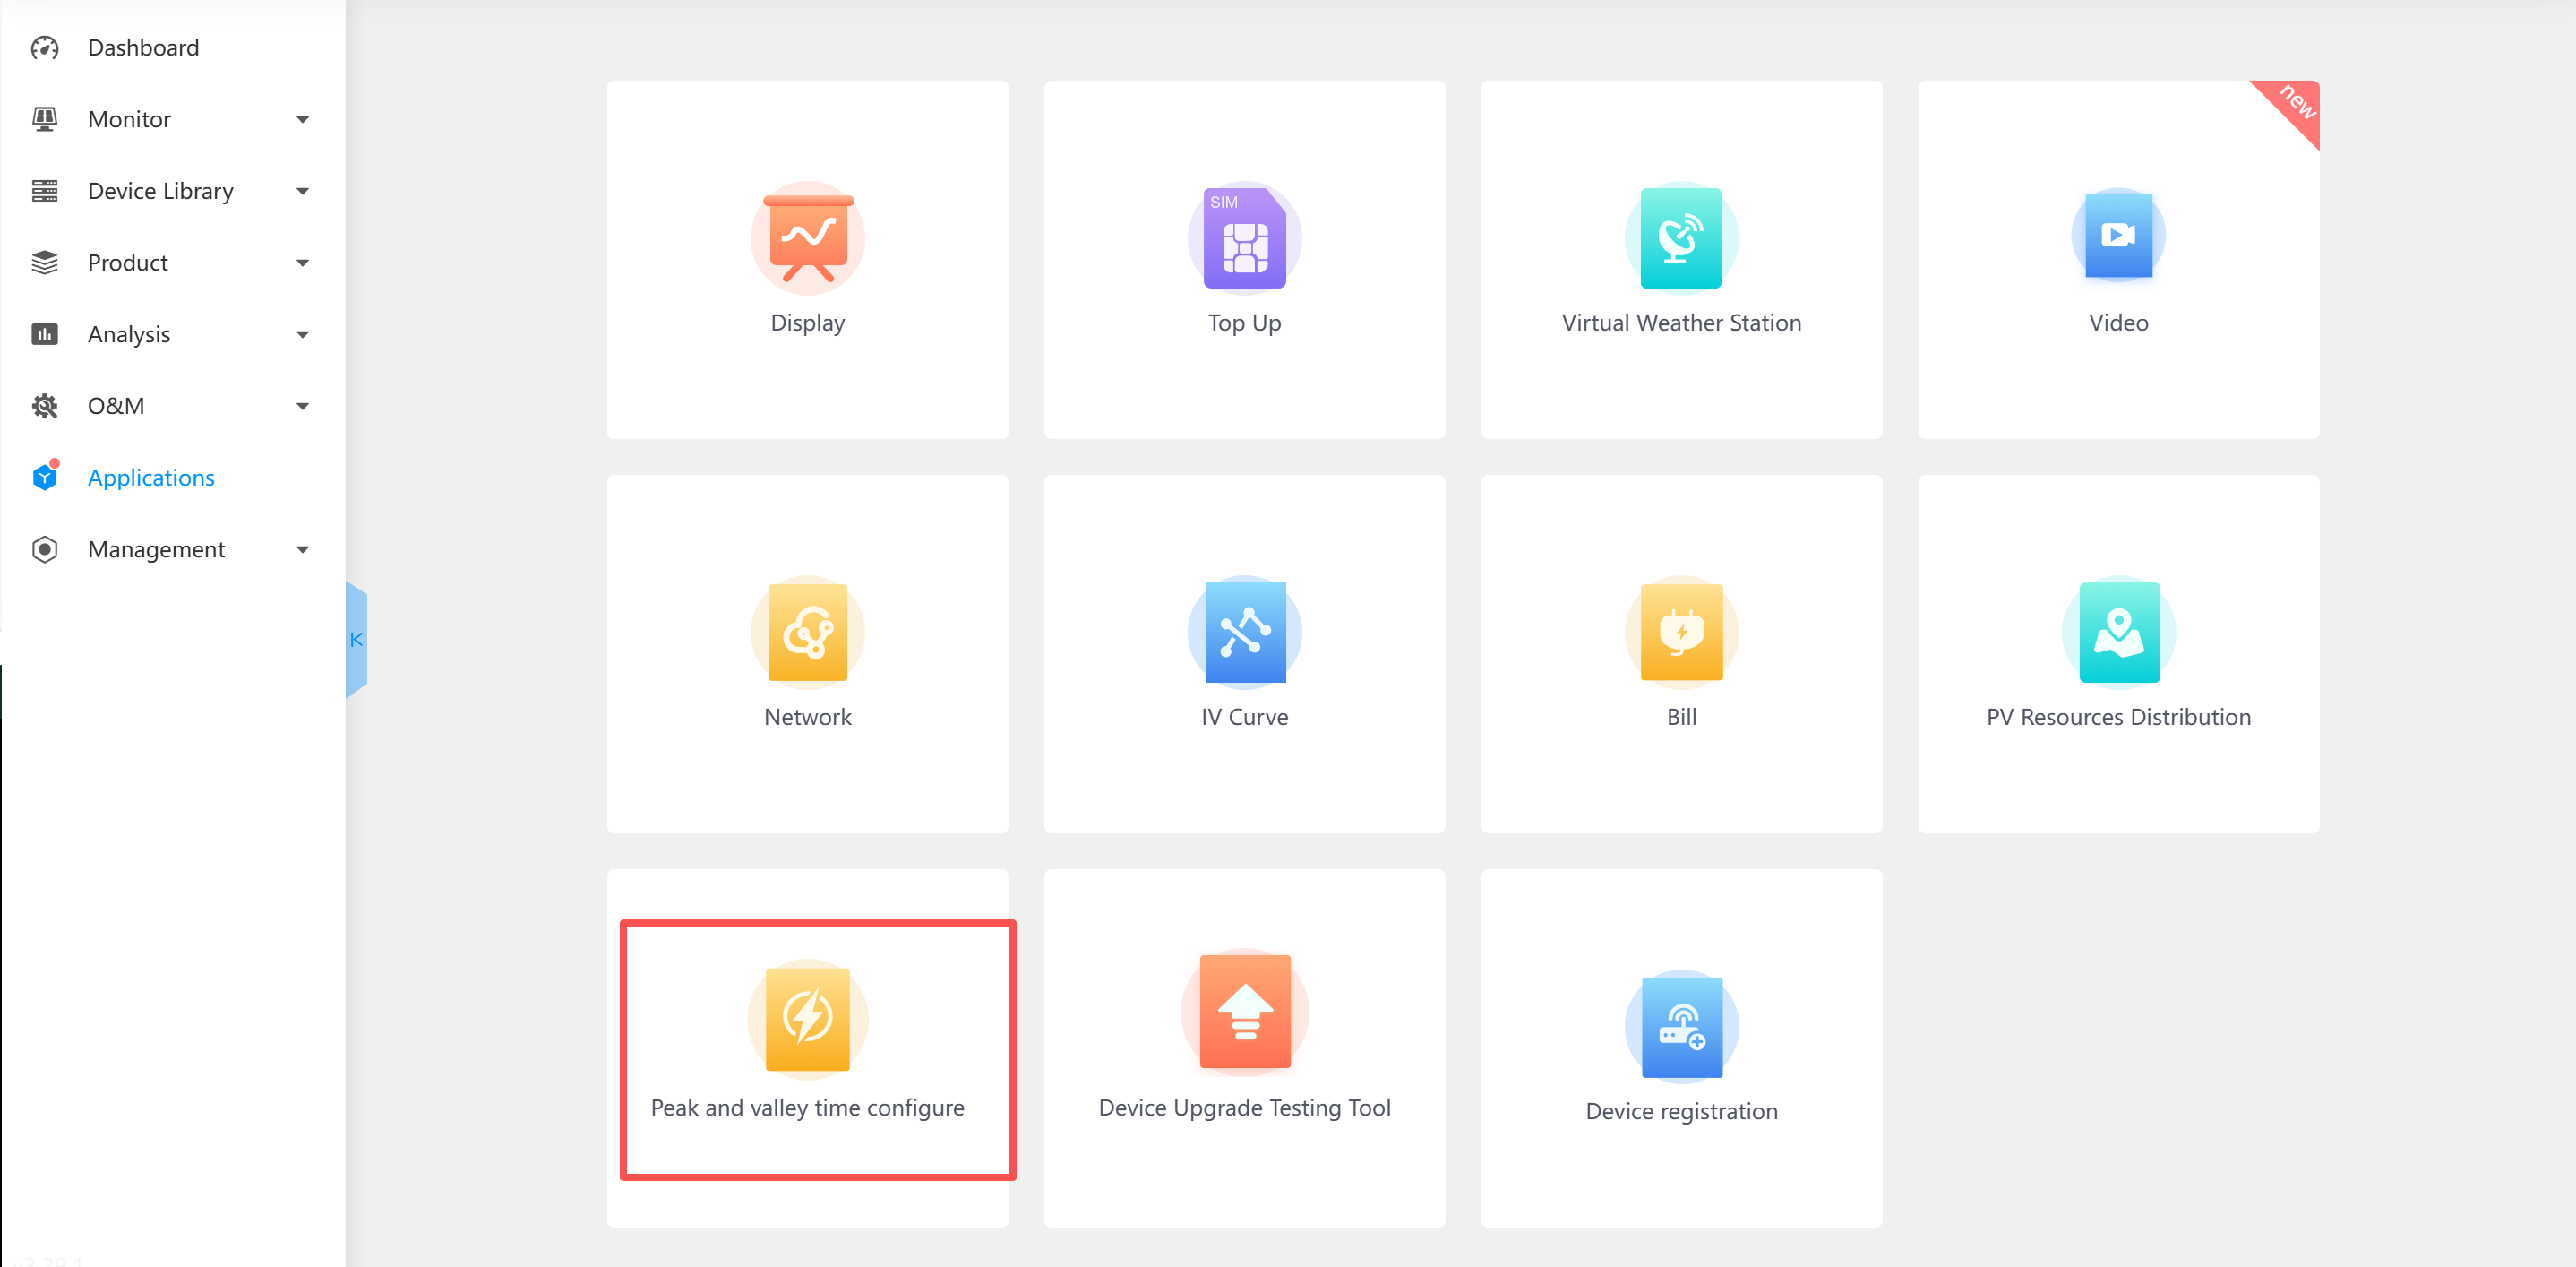The image size is (2576, 1267).
Task: Collapse the sidebar with the arrow handle
Action: pyautogui.click(x=356, y=639)
